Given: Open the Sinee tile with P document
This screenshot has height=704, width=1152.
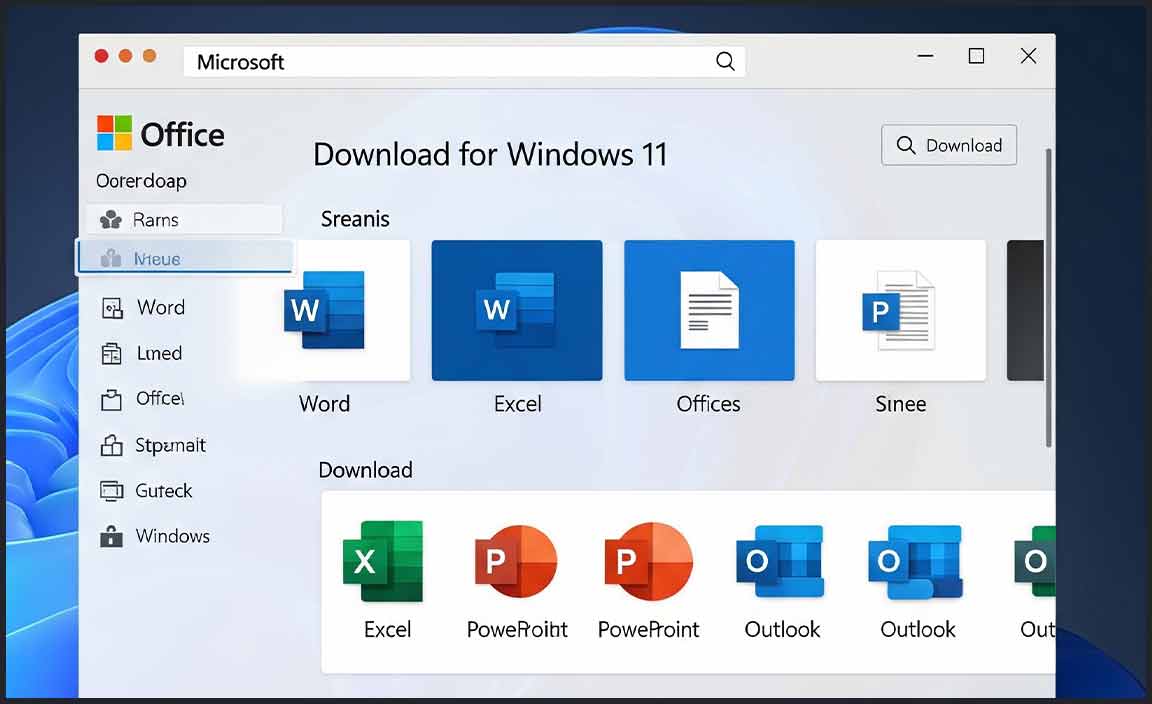Looking at the screenshot, I should pyautogui.click(x=901, y=310).
